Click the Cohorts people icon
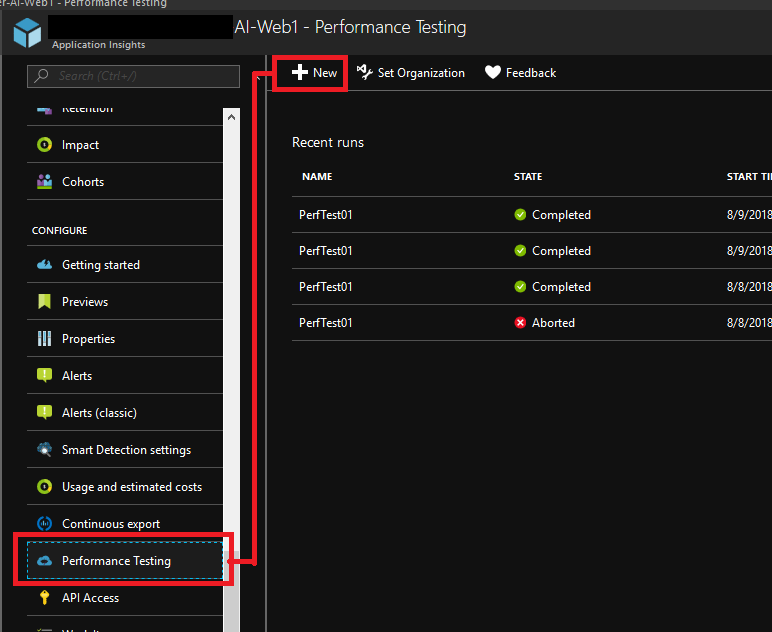 pyautogui.click(x=44, y=182)
